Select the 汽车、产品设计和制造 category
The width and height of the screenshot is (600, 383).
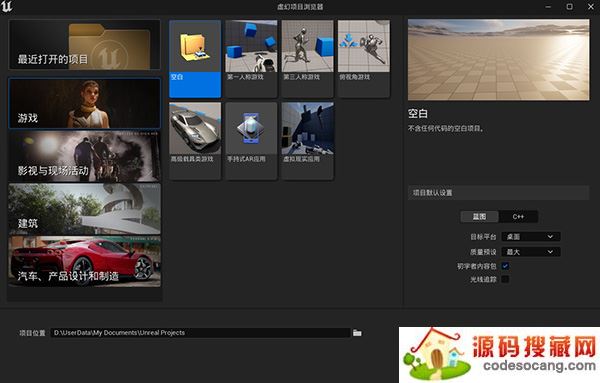[x=85, y=262]
